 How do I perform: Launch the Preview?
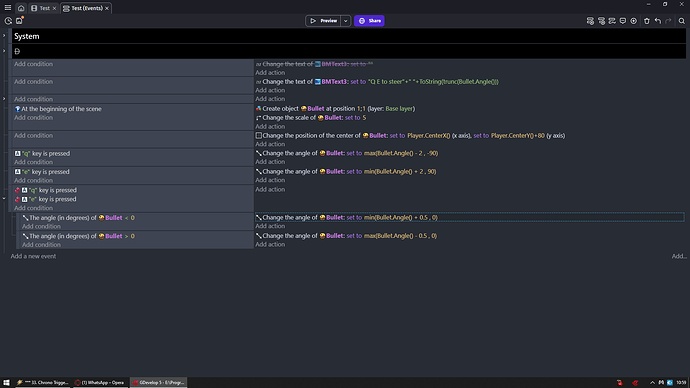pos(323,21)
